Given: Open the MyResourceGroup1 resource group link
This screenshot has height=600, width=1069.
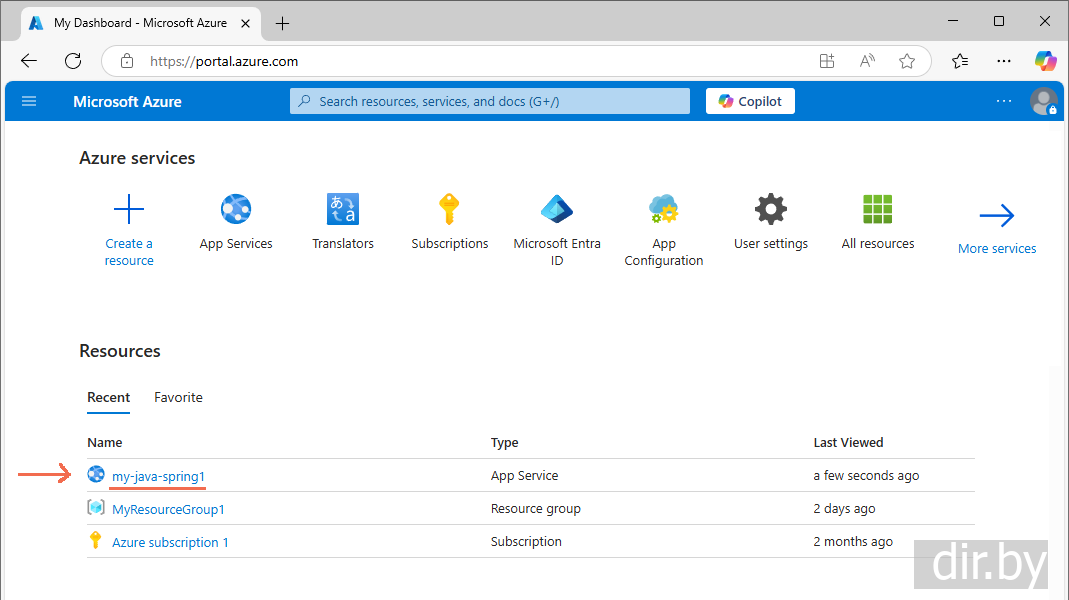Looking at the screenshot, I should 168,509.
